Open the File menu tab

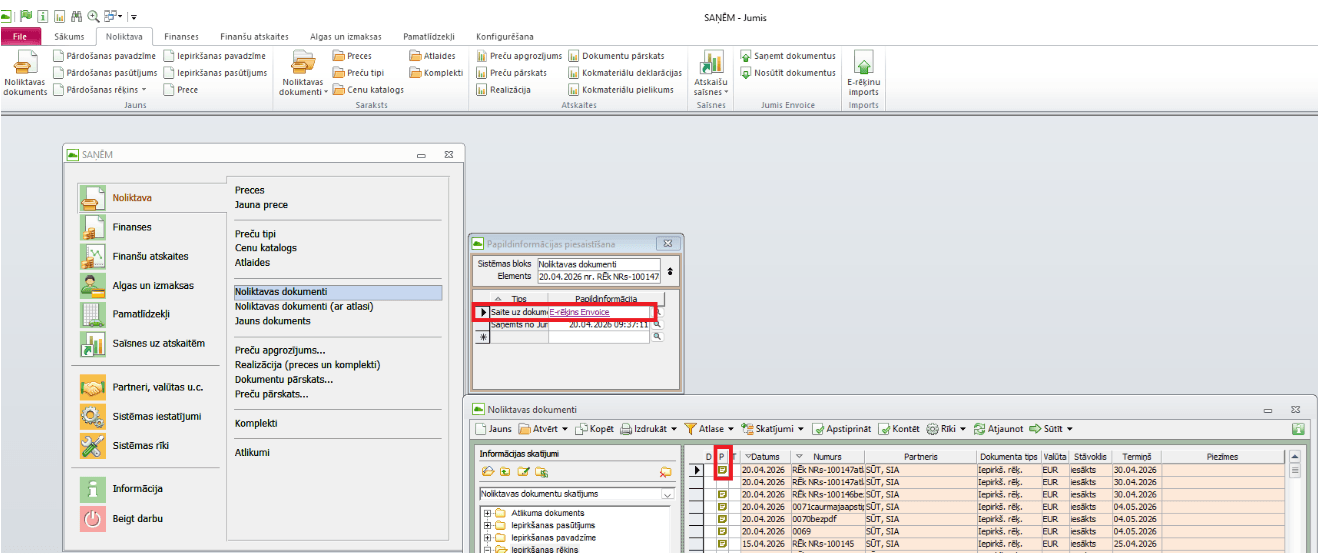20,36
